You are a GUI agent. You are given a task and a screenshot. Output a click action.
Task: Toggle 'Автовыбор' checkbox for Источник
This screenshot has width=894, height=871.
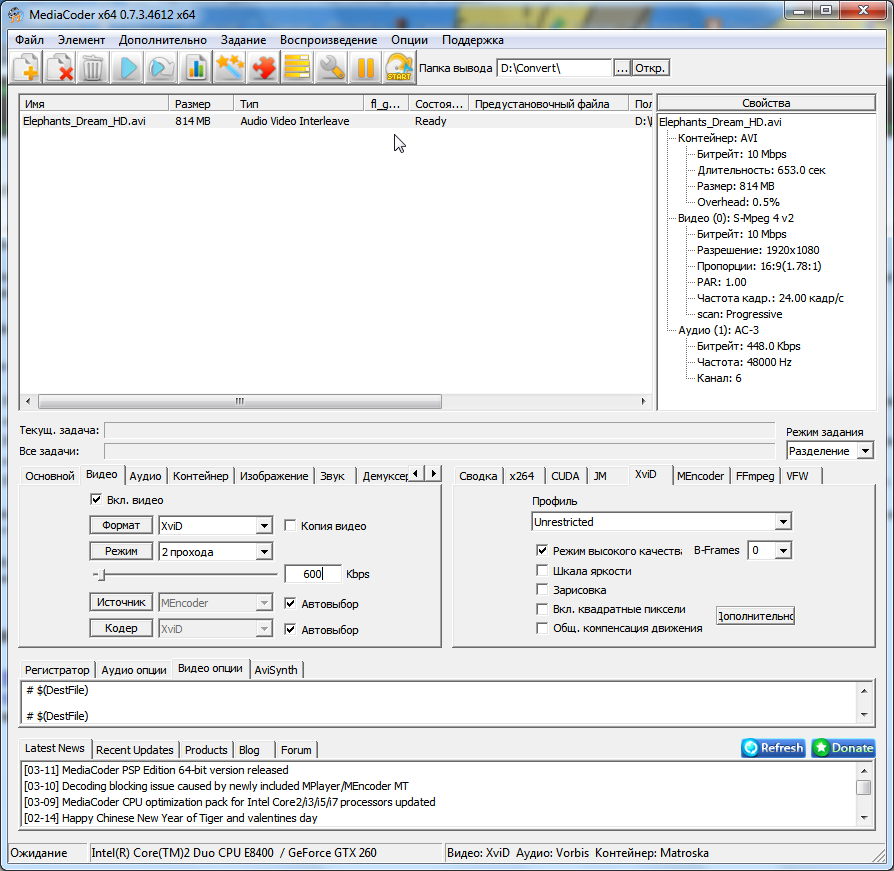click(x=290, y=603)
